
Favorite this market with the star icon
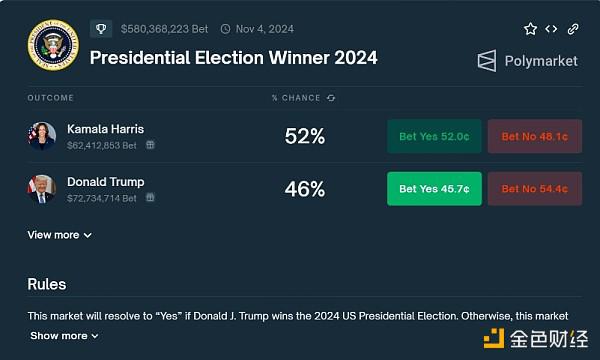pos(530,29)
